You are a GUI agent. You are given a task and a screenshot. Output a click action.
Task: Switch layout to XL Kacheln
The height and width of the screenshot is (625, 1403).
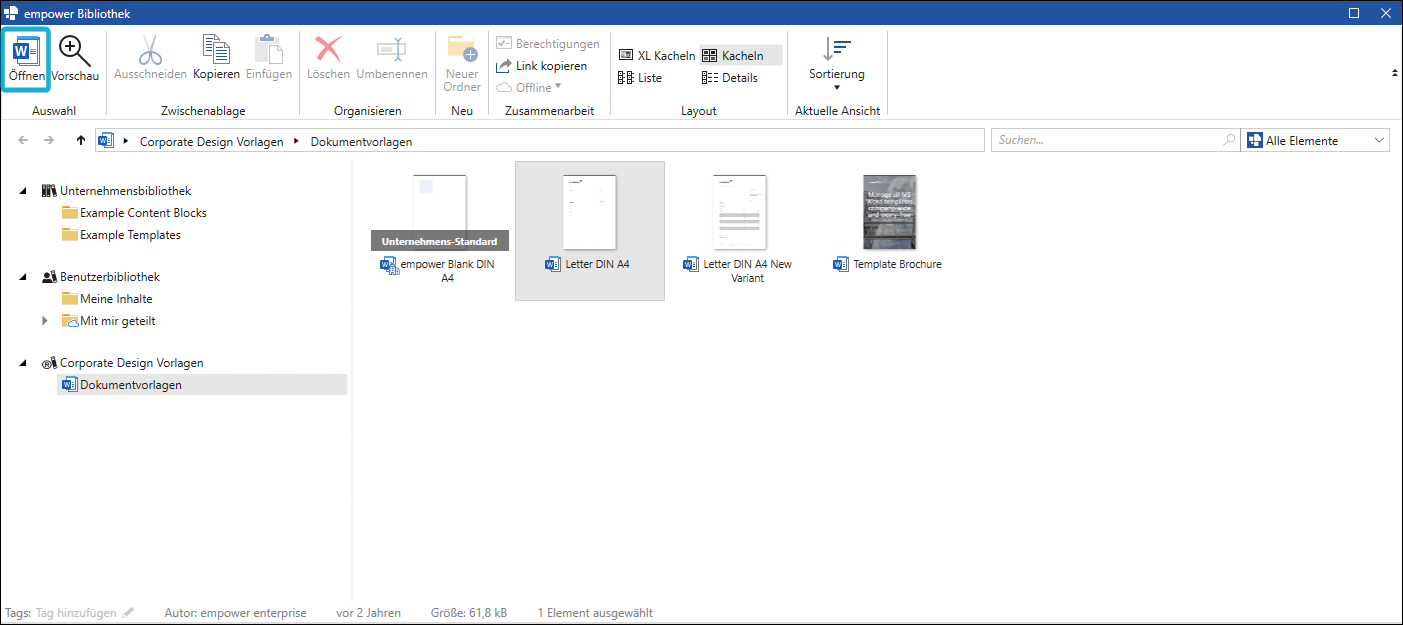pos(656,56)
